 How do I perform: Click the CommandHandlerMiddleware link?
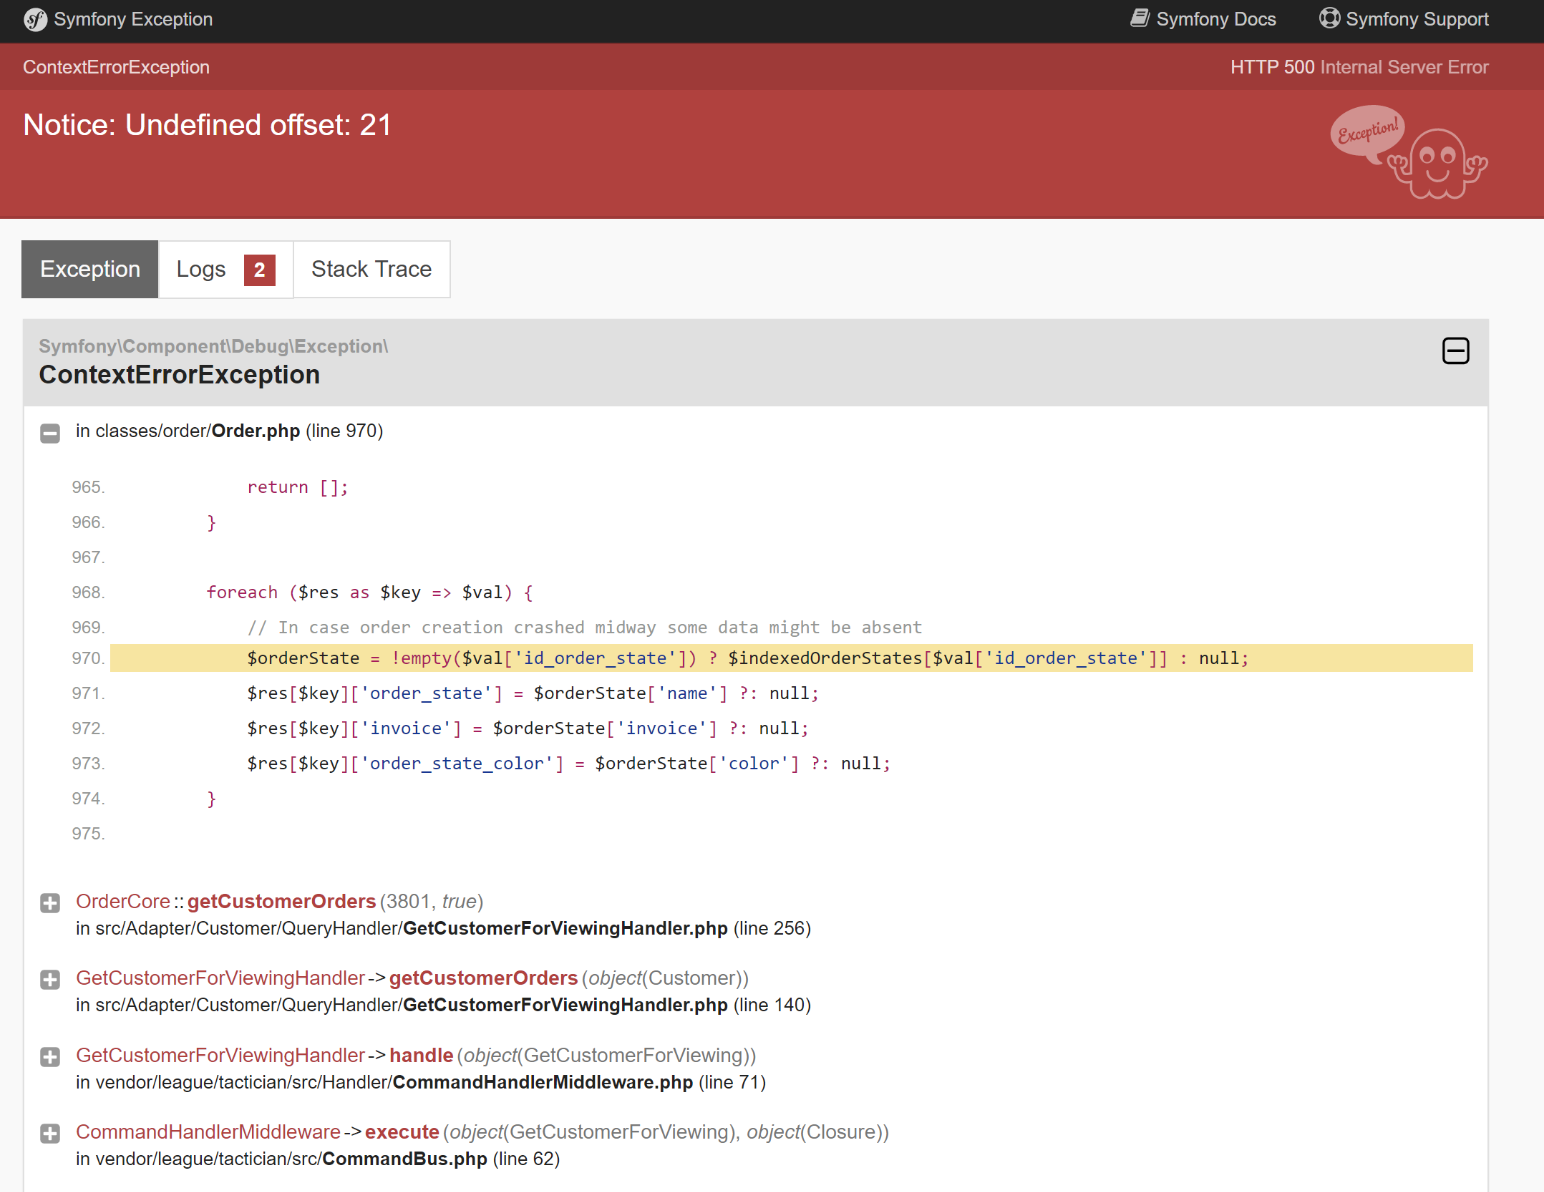coord(208,1131)
